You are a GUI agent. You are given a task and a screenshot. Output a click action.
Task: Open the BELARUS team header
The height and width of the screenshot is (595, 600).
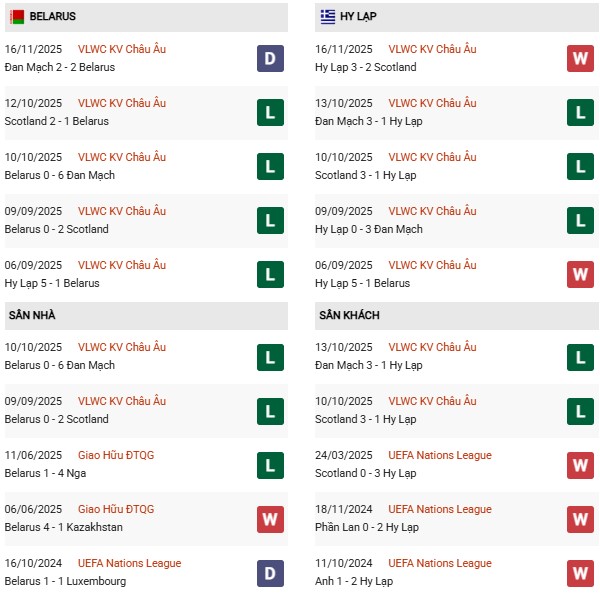click(x=53, y=17)
